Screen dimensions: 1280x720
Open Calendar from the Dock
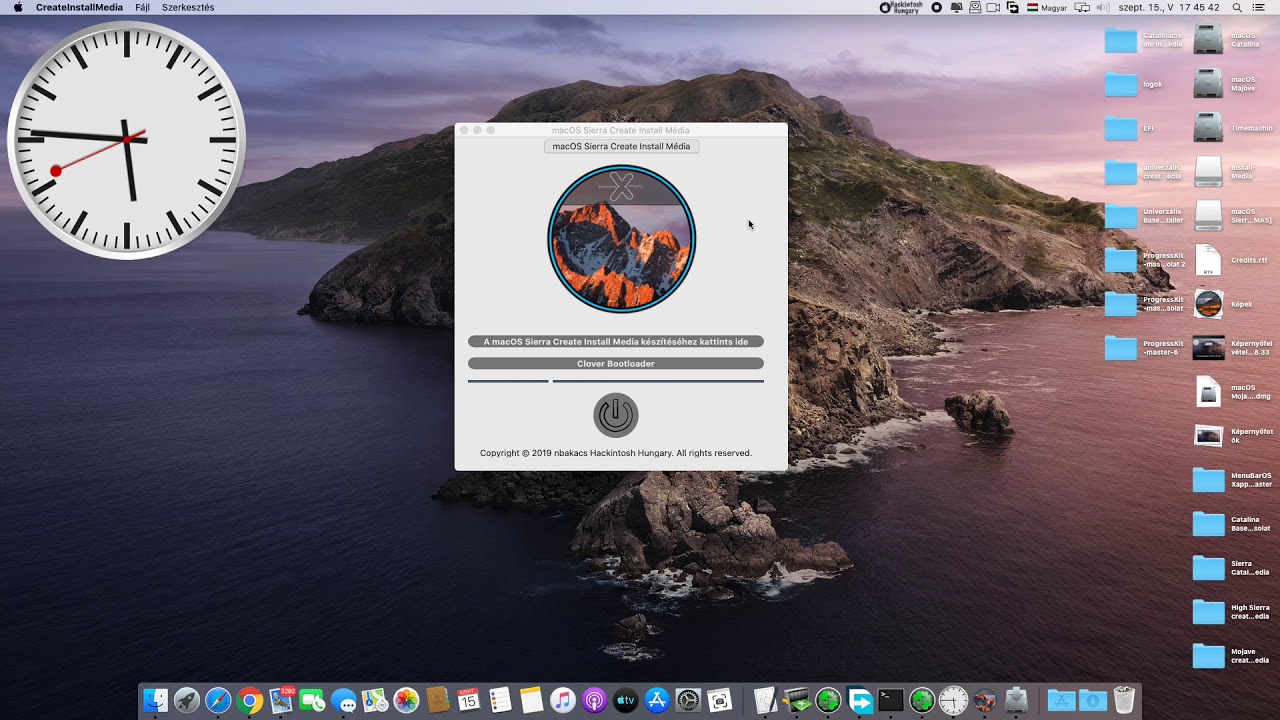[468, 701]
